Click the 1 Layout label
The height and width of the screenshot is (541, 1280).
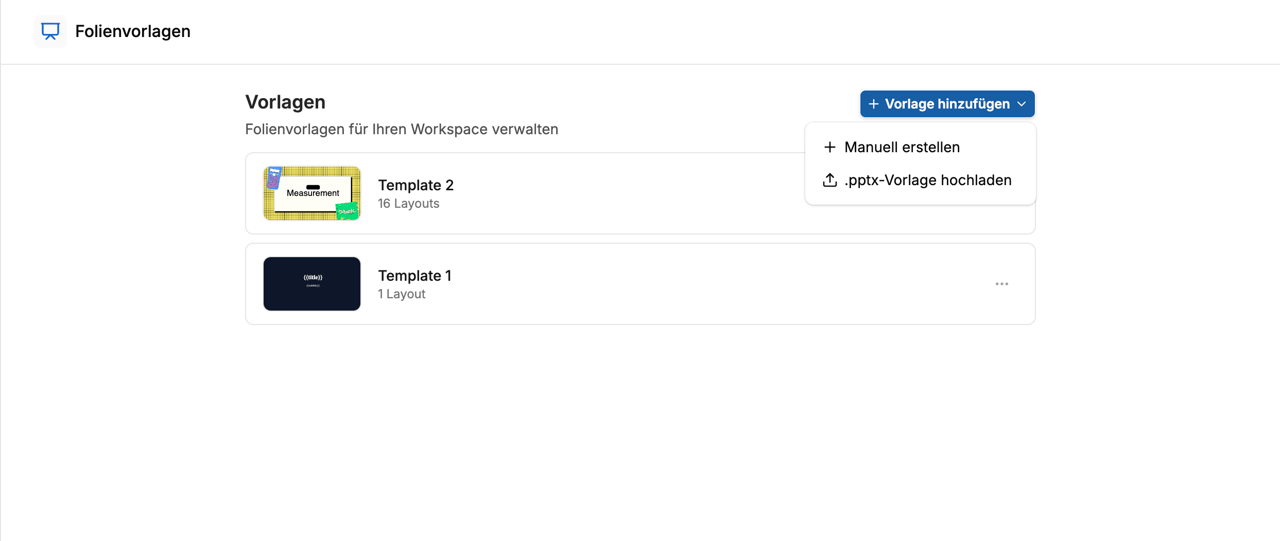pyautogui.click(x=402, y=294)
